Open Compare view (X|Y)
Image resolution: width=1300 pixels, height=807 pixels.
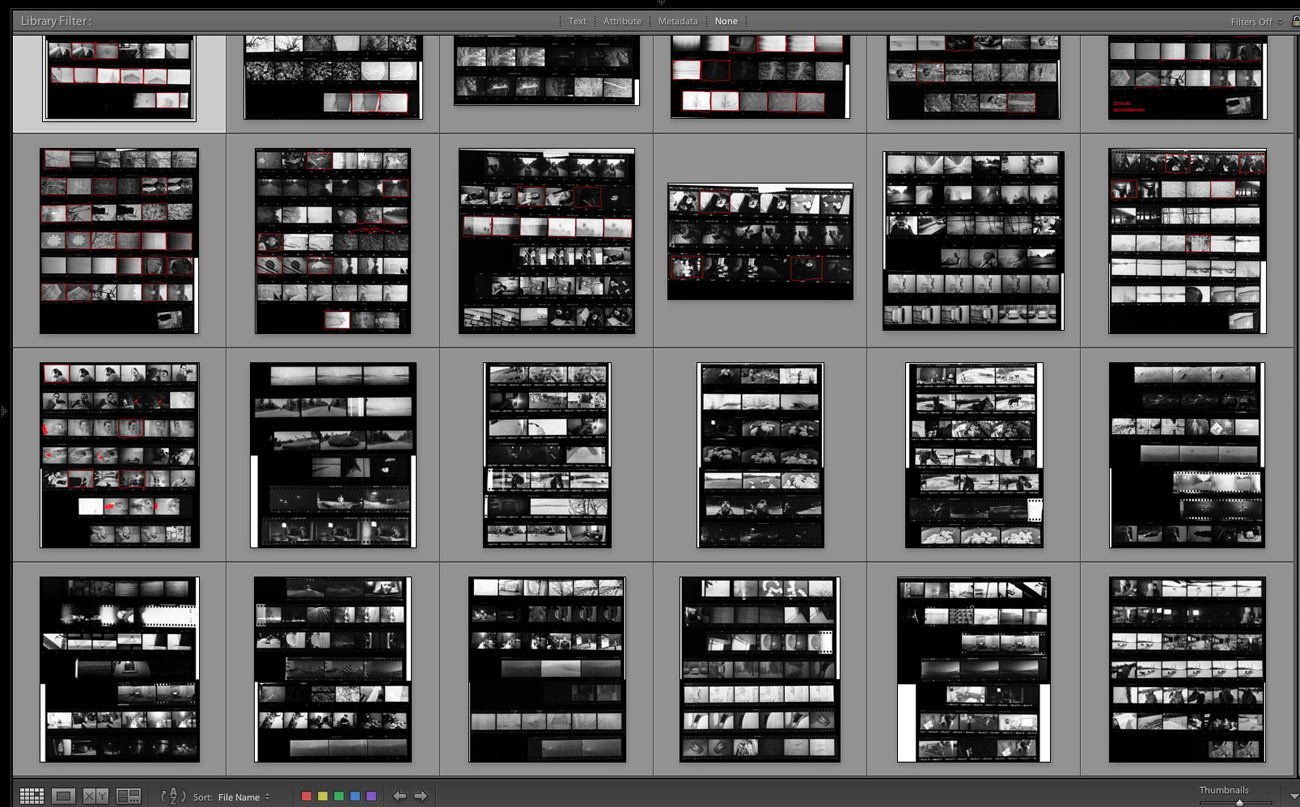tap(96, 796)
